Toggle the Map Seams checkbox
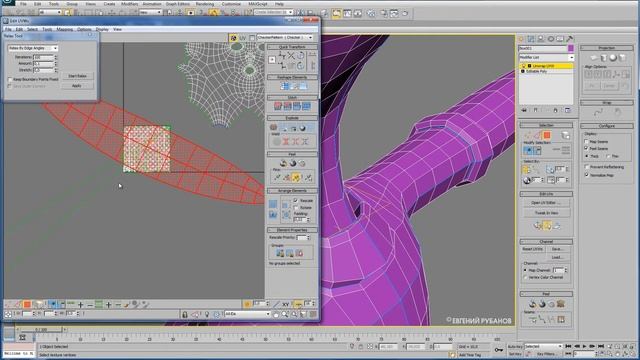 click(587, 142)
